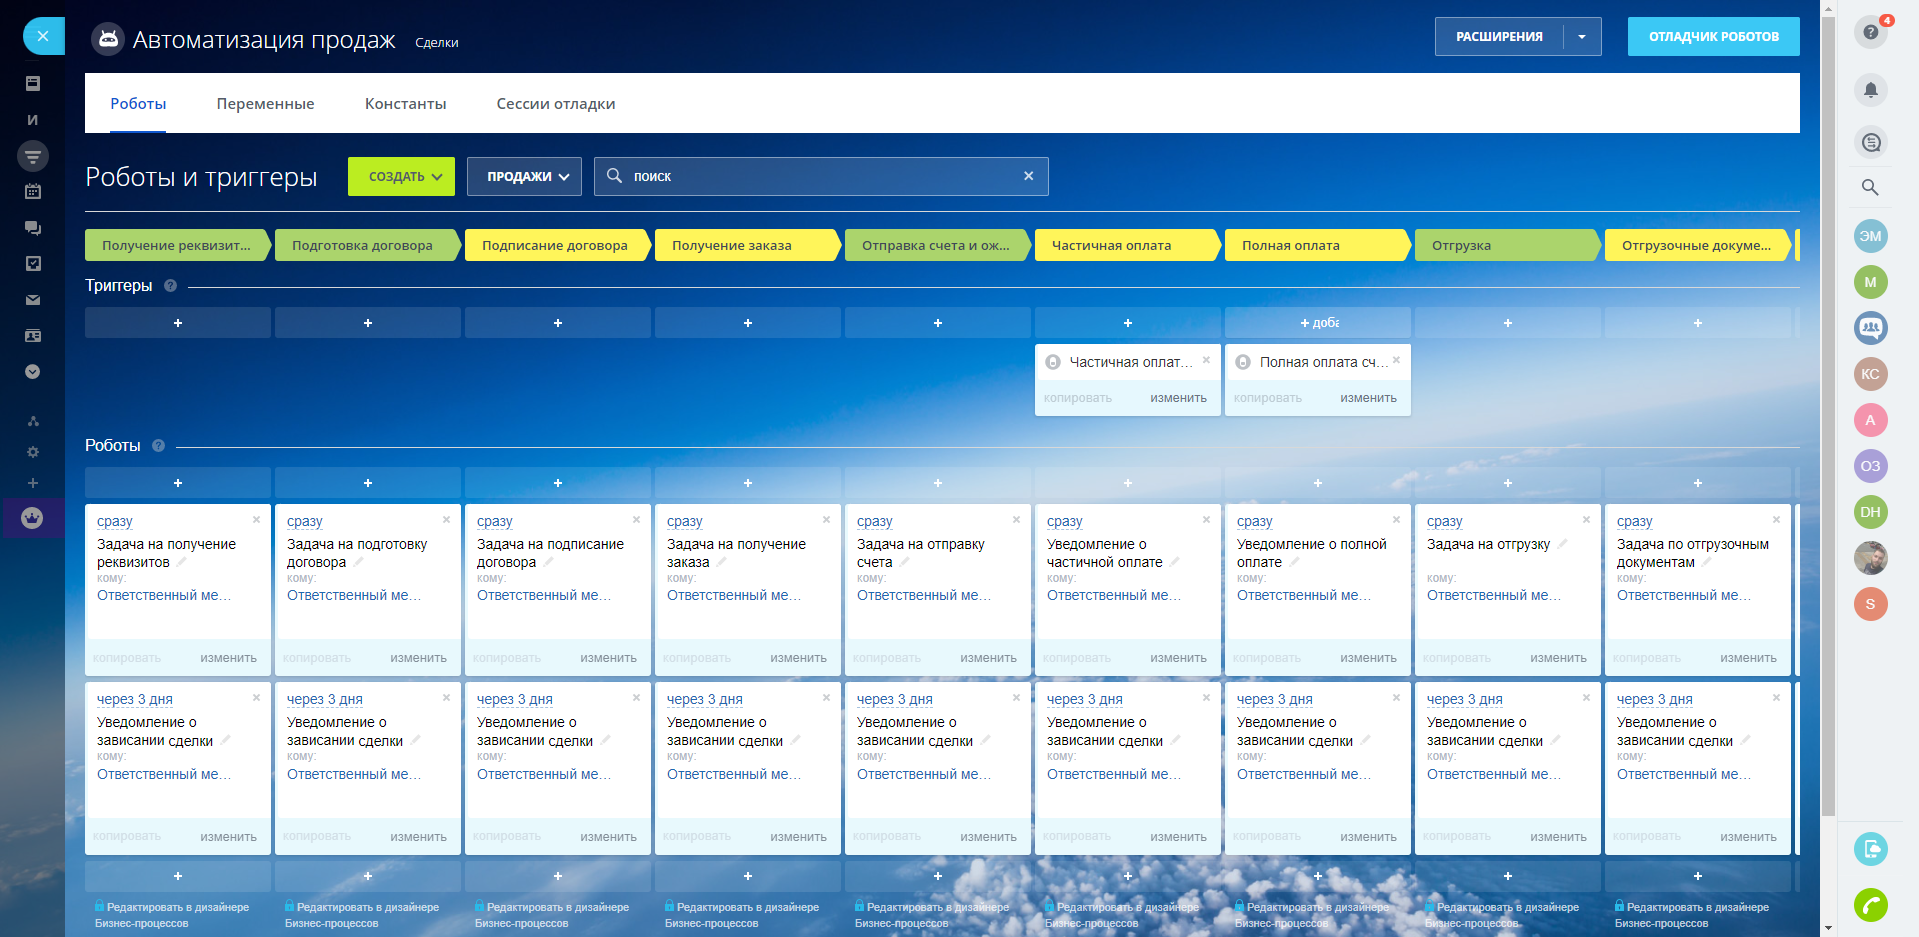Select the yellow Подписание договора stage
This screenshot has width=1919, height=937.
[555, 246]
